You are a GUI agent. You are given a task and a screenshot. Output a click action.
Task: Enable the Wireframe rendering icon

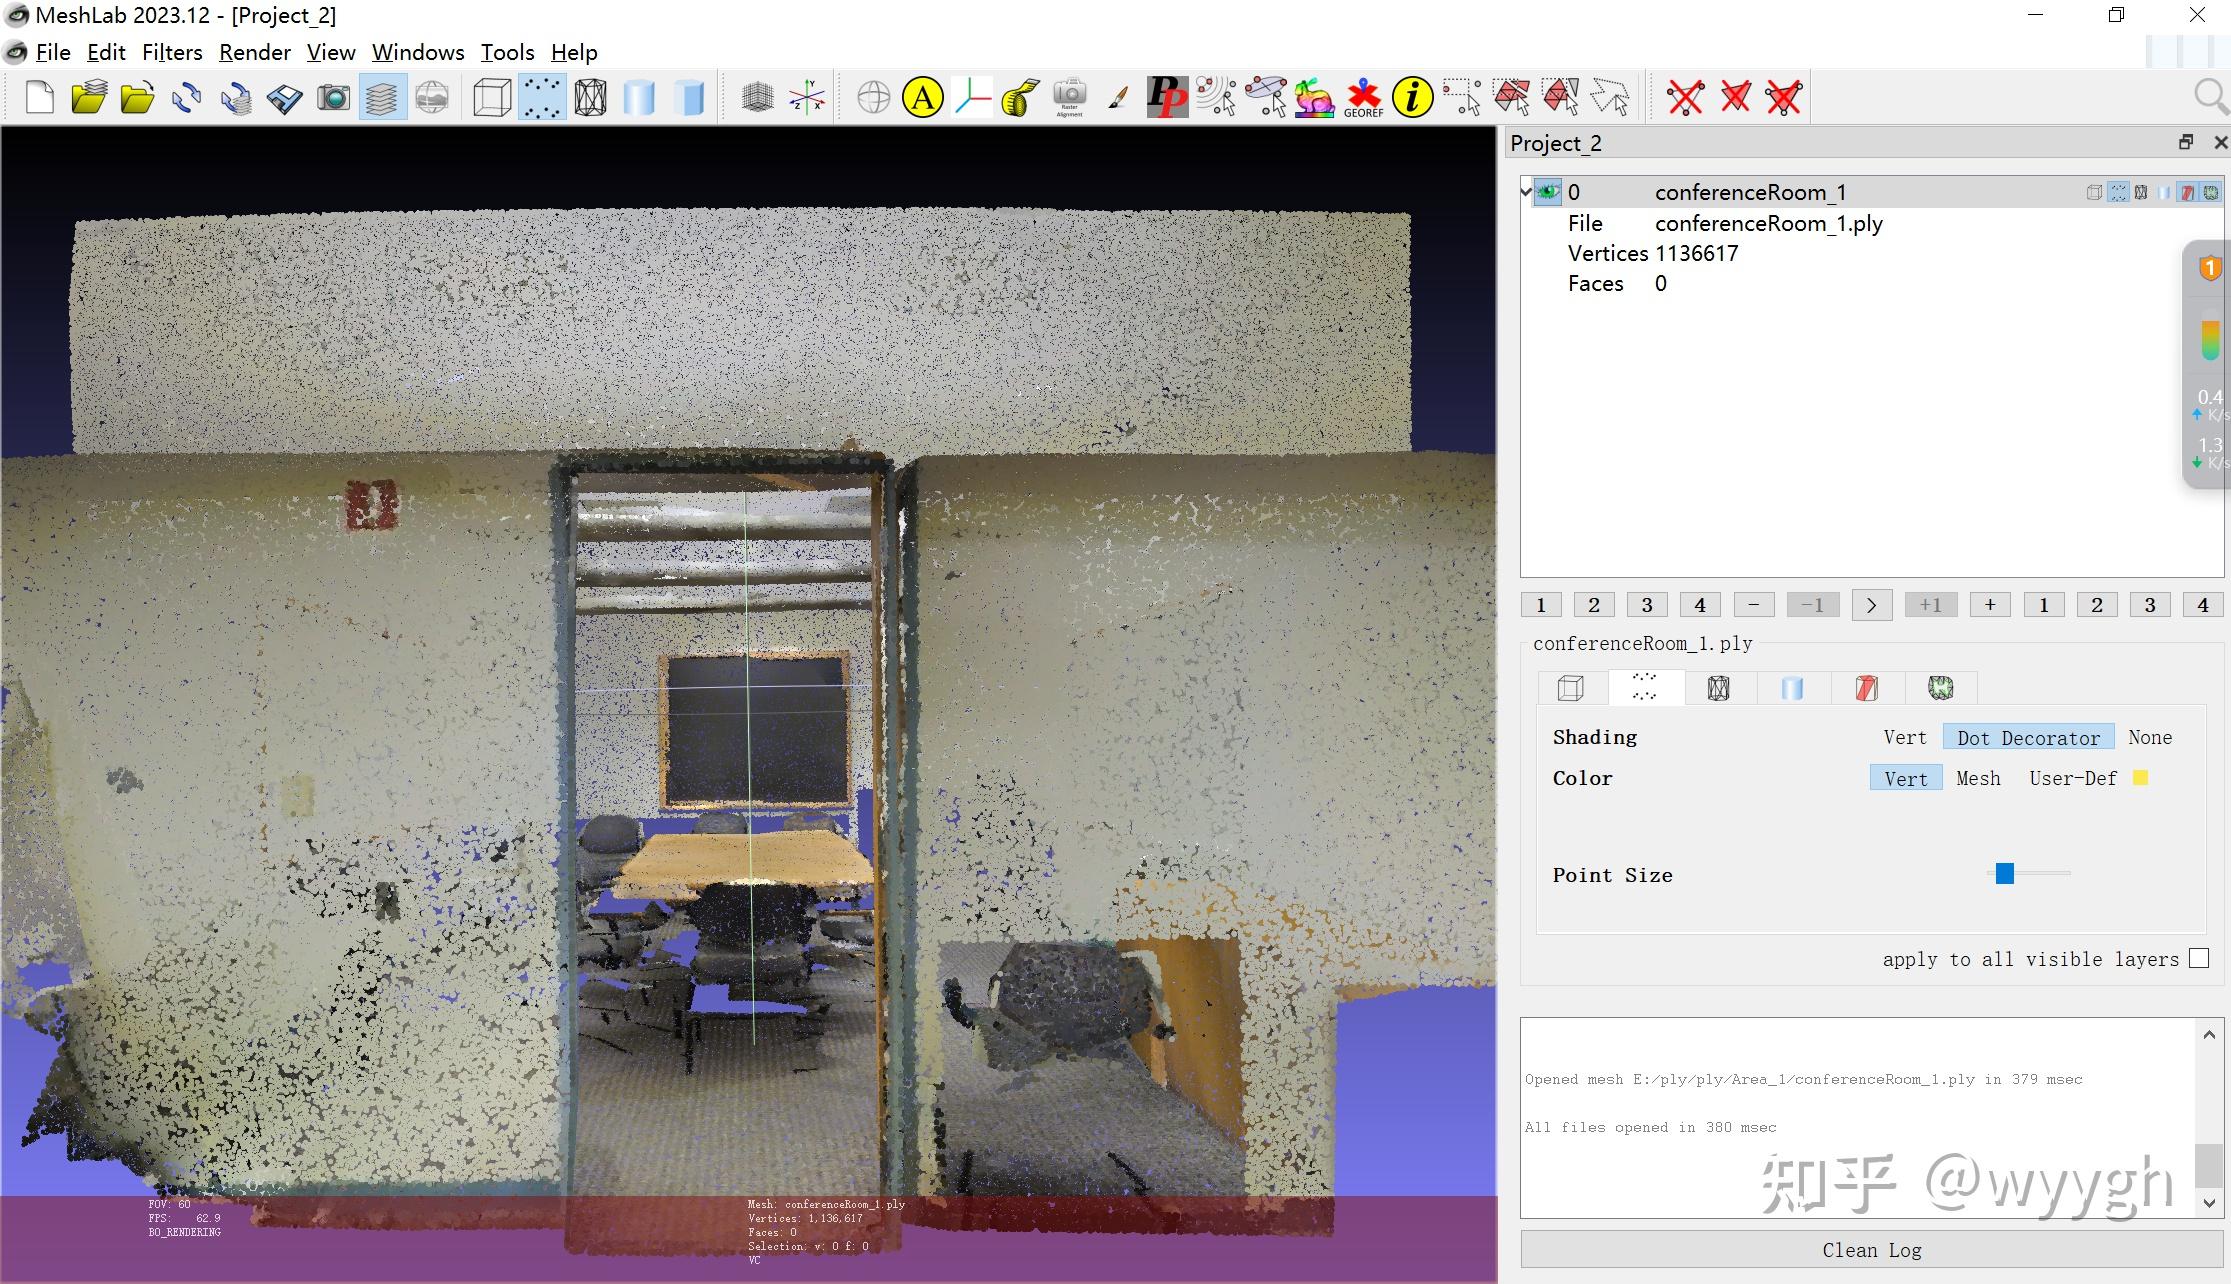[591, 98]
